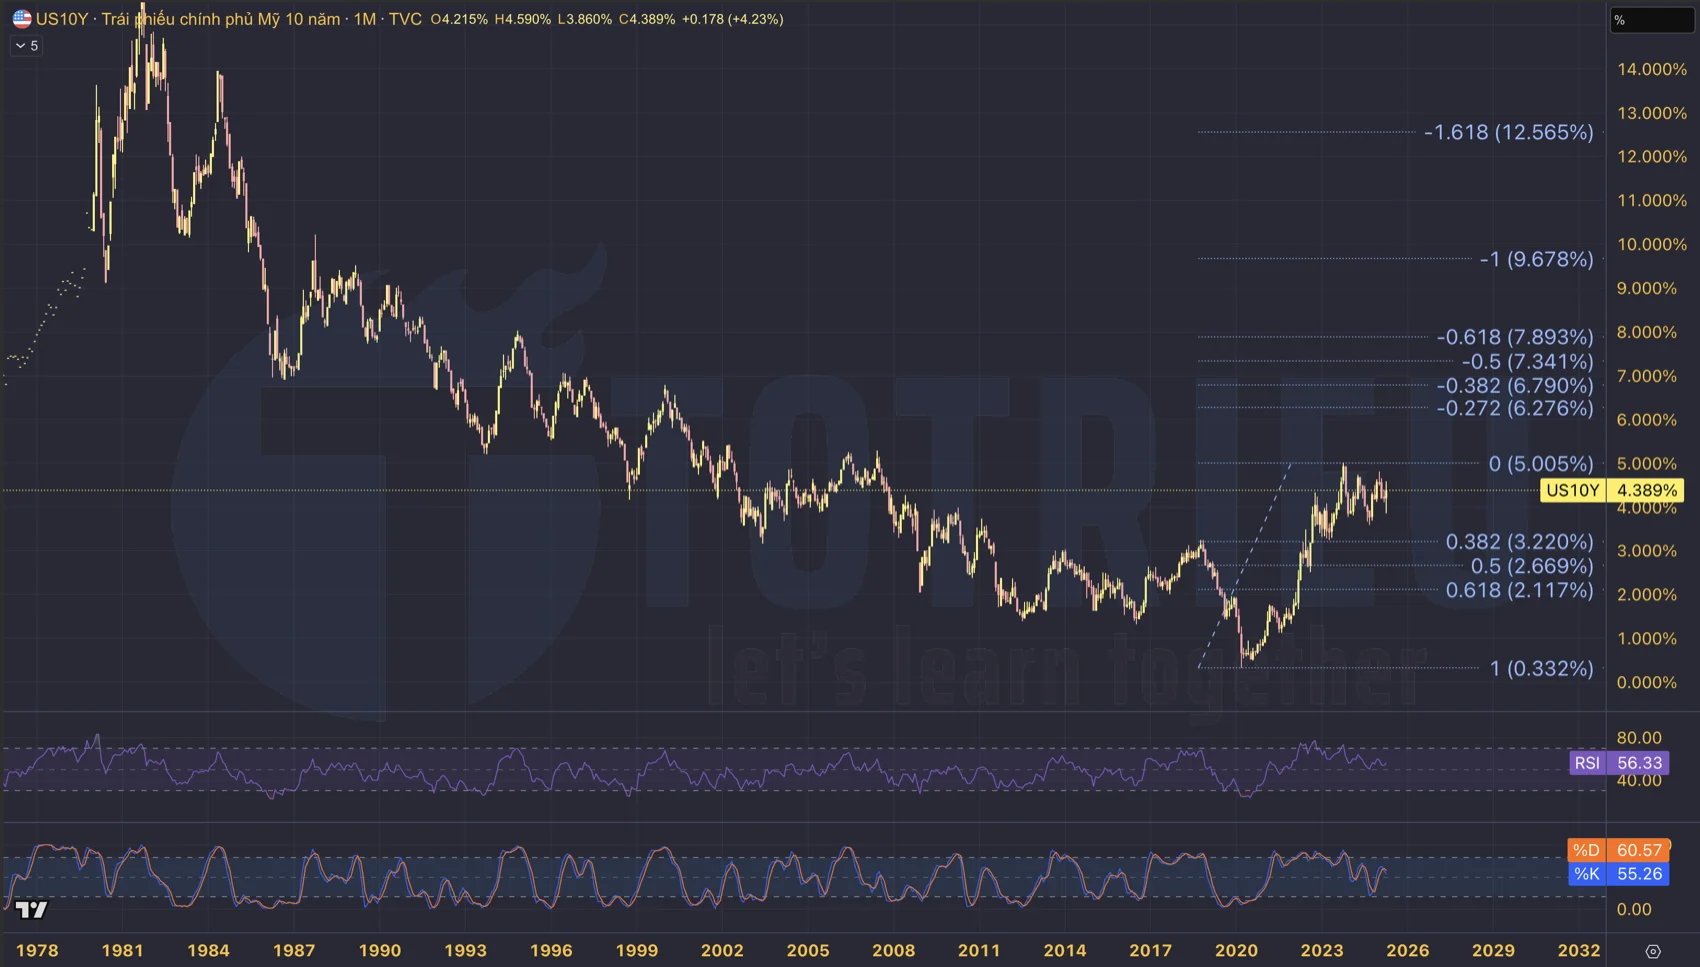The height and width of the screenshot is (967, 1700).
Task: Click the US10Y symbol name in the legend
Action: point(62,19)
